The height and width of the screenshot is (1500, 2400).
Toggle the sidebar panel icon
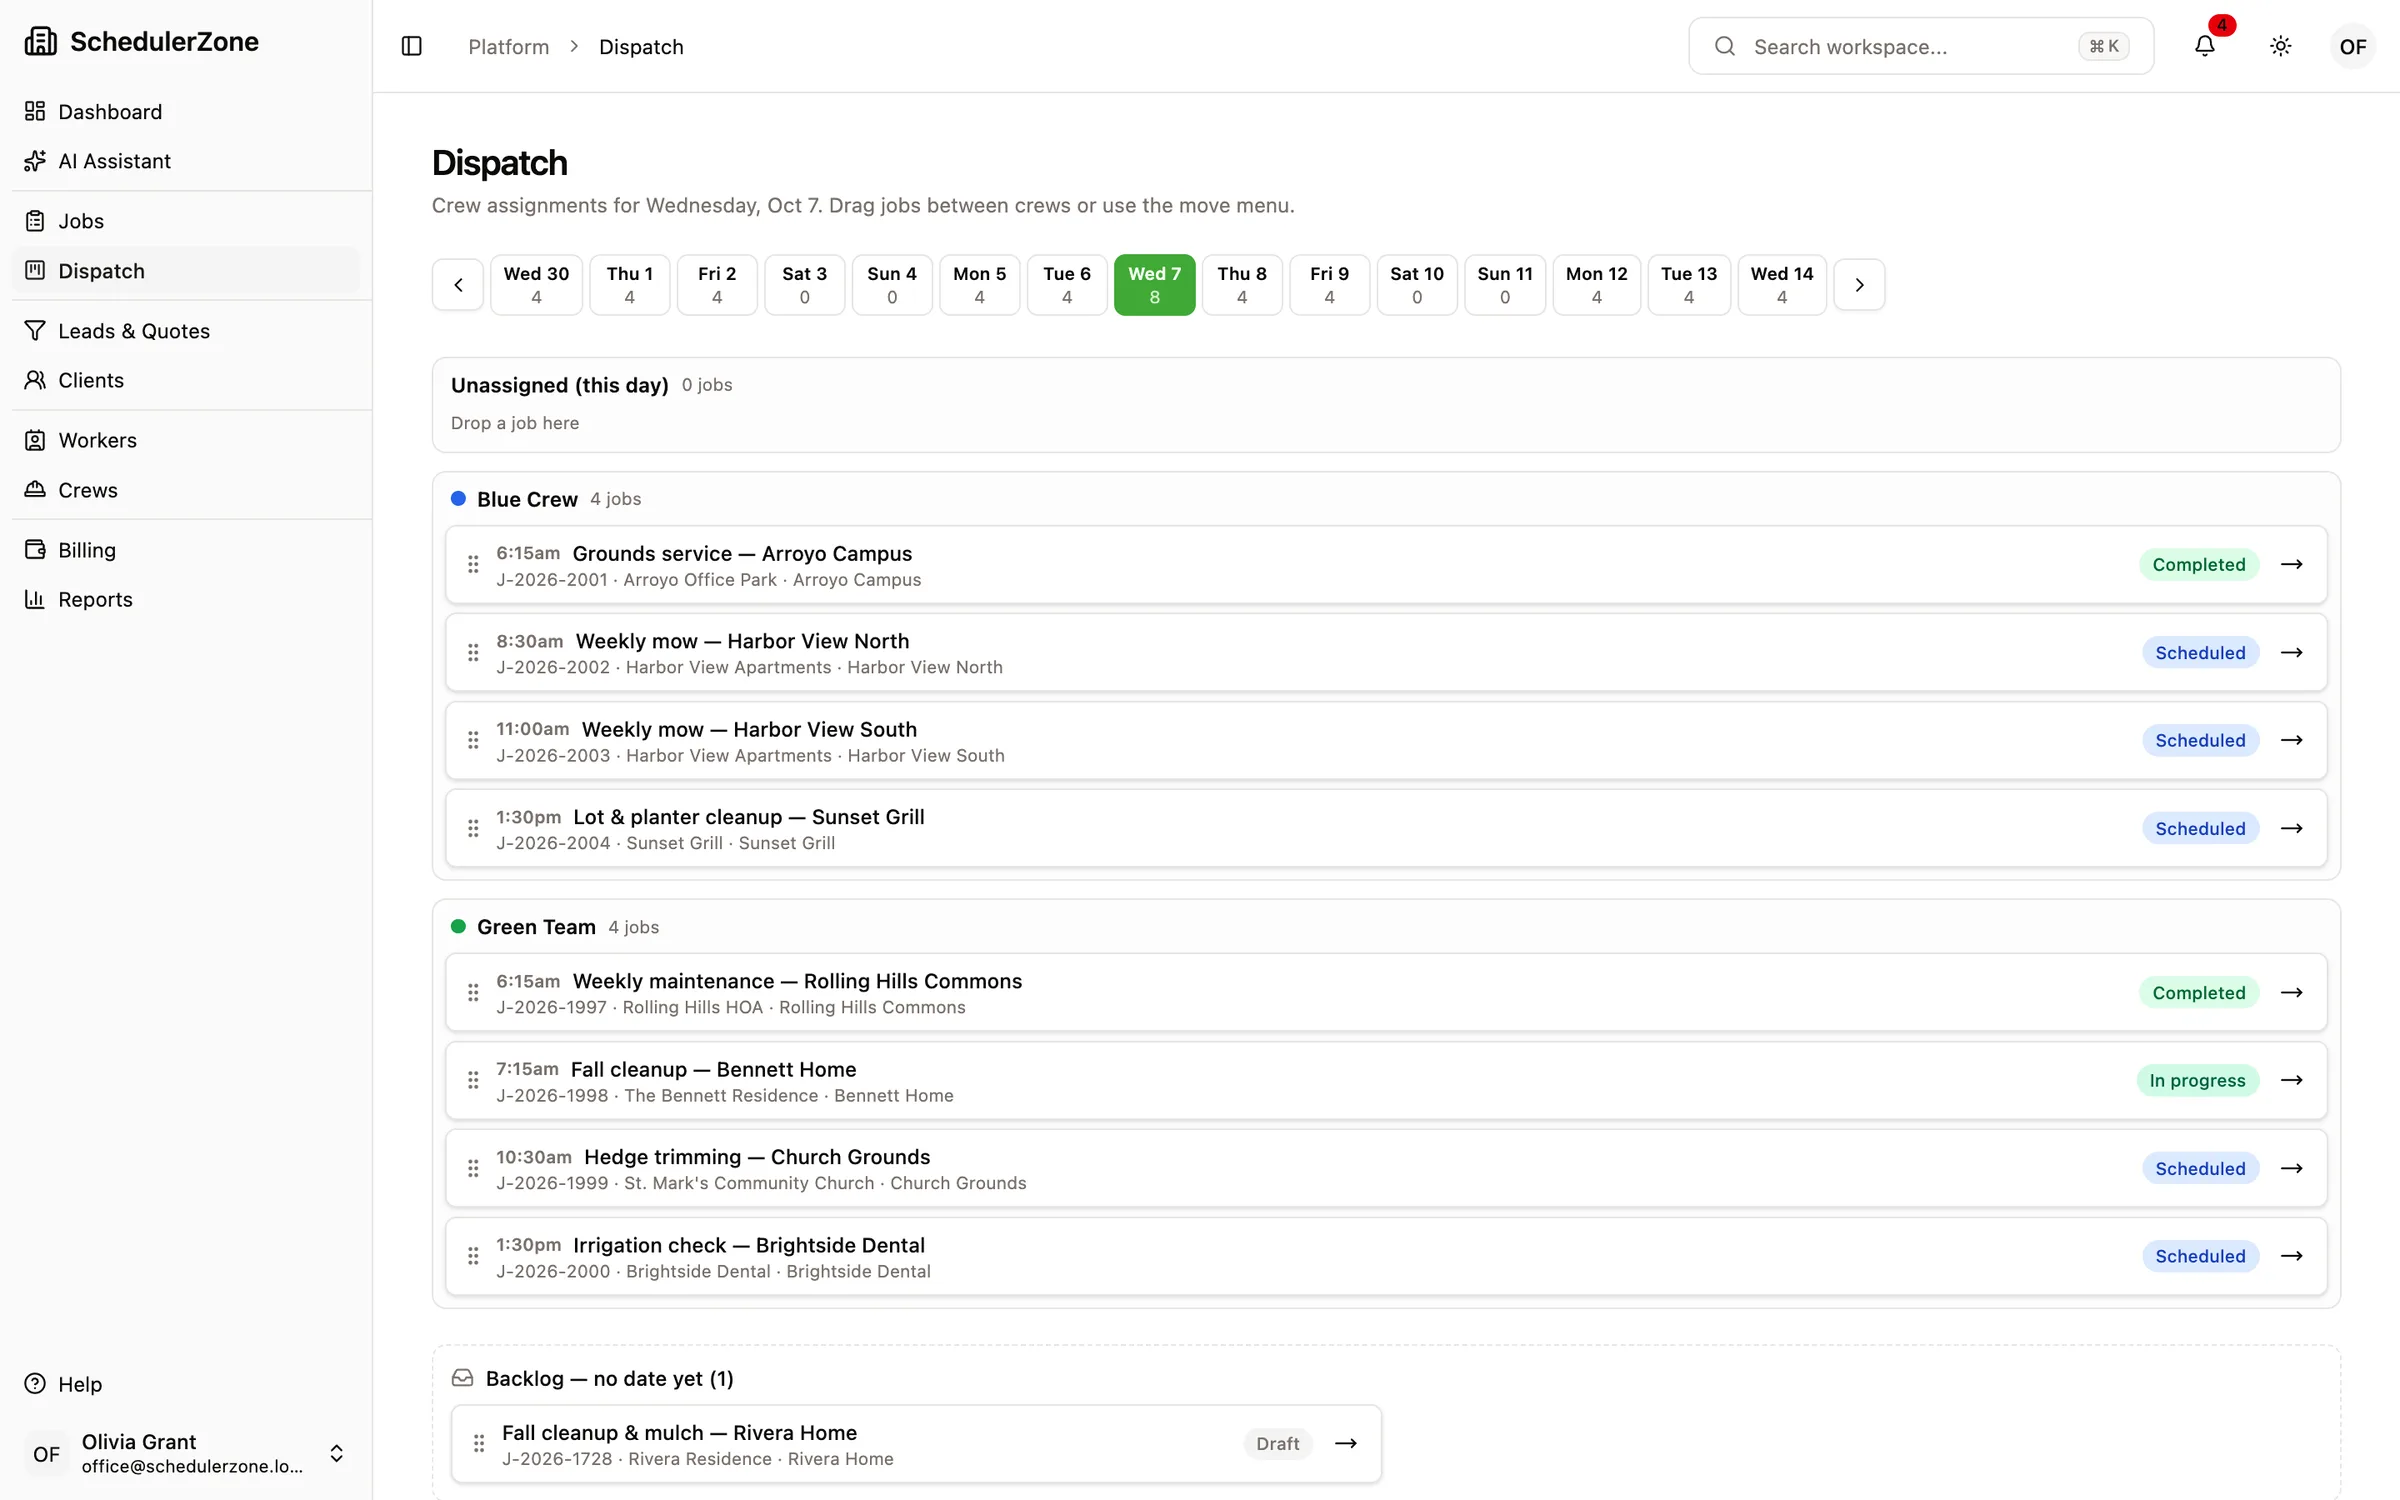411,46
